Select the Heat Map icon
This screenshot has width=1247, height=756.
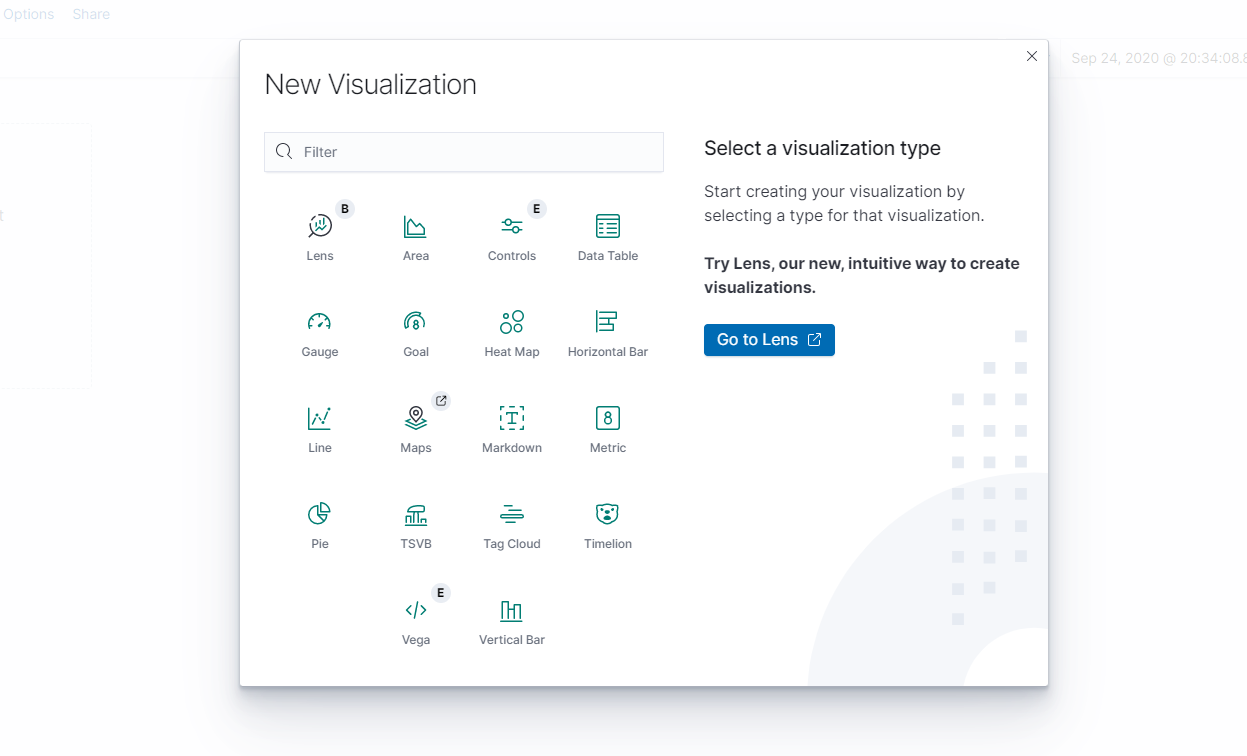511,322
